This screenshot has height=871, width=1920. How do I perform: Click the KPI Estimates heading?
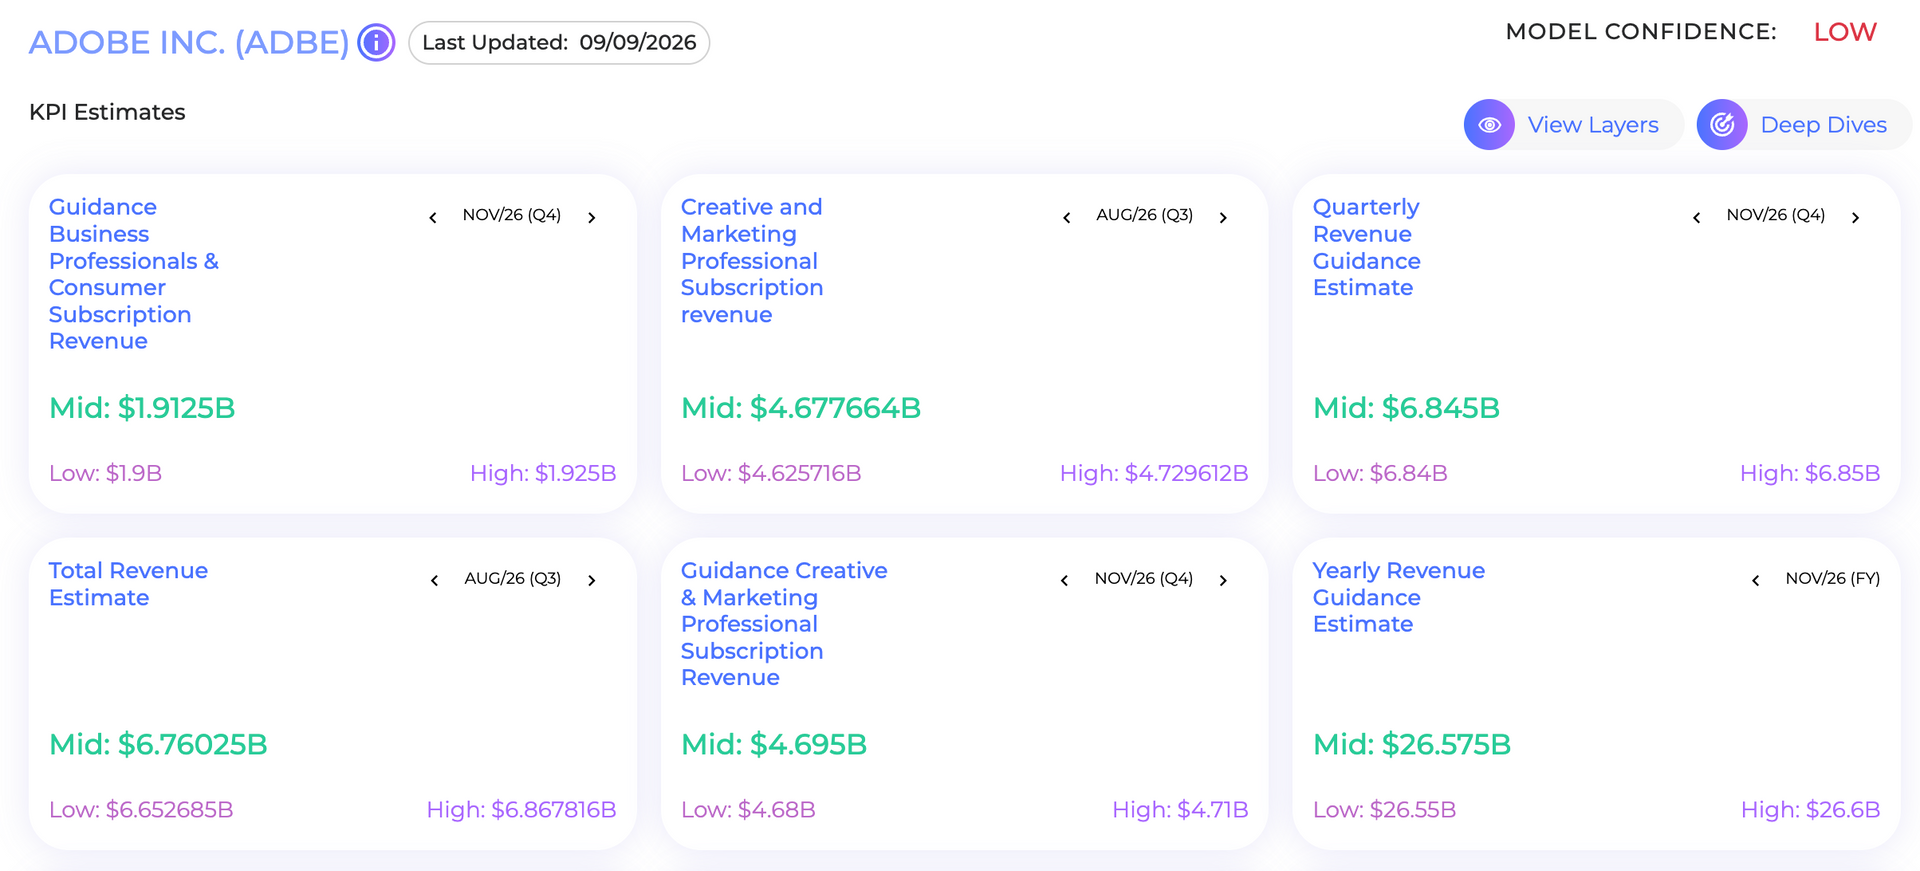107,112
